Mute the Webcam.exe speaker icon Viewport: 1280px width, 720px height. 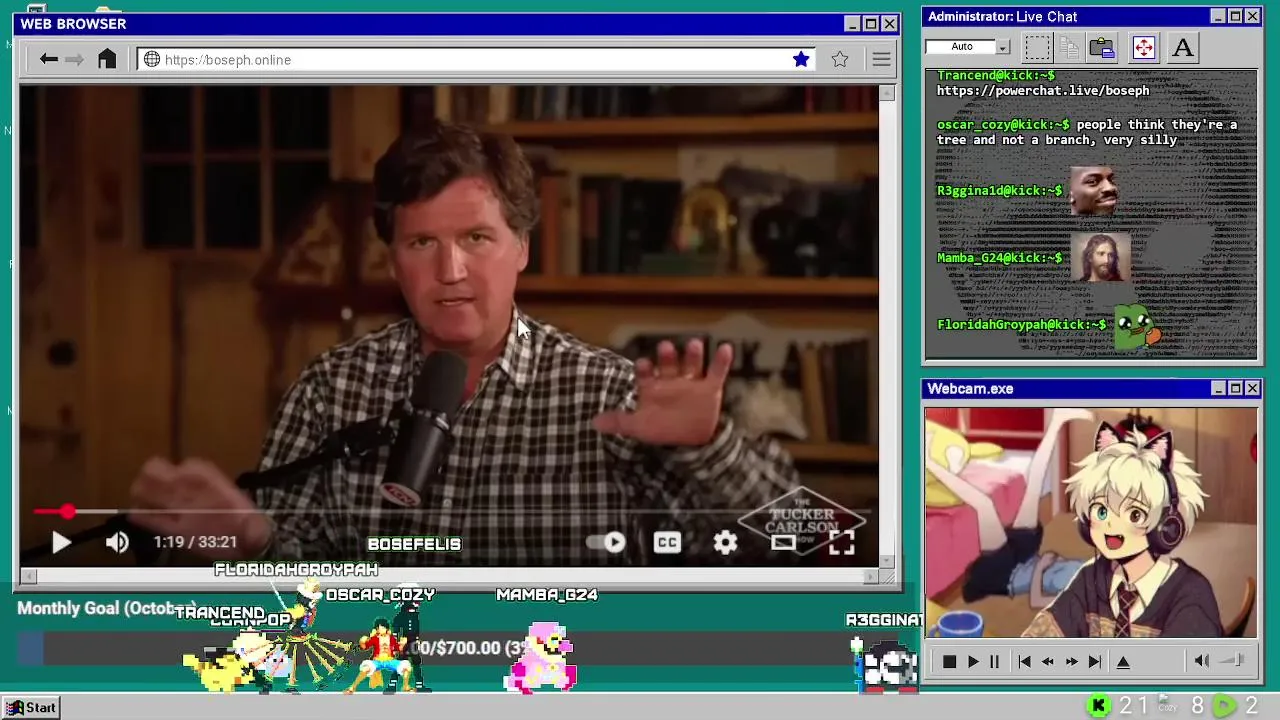(x=1202, y=661)
